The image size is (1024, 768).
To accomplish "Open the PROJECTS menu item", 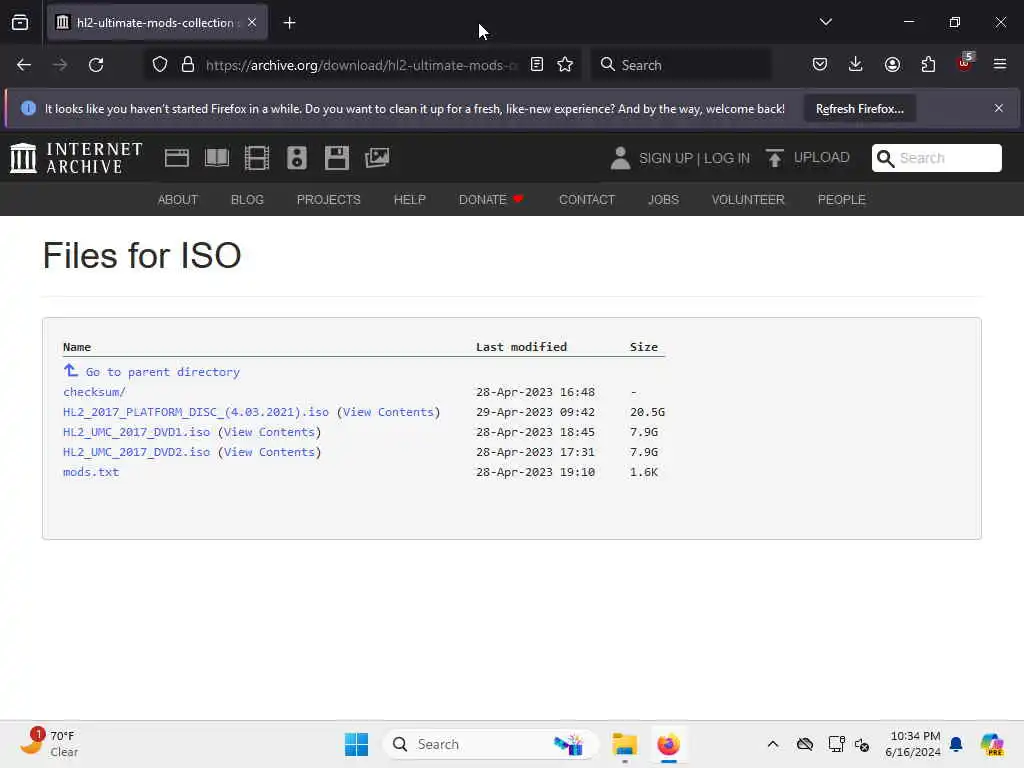I will tap(328, 200).
